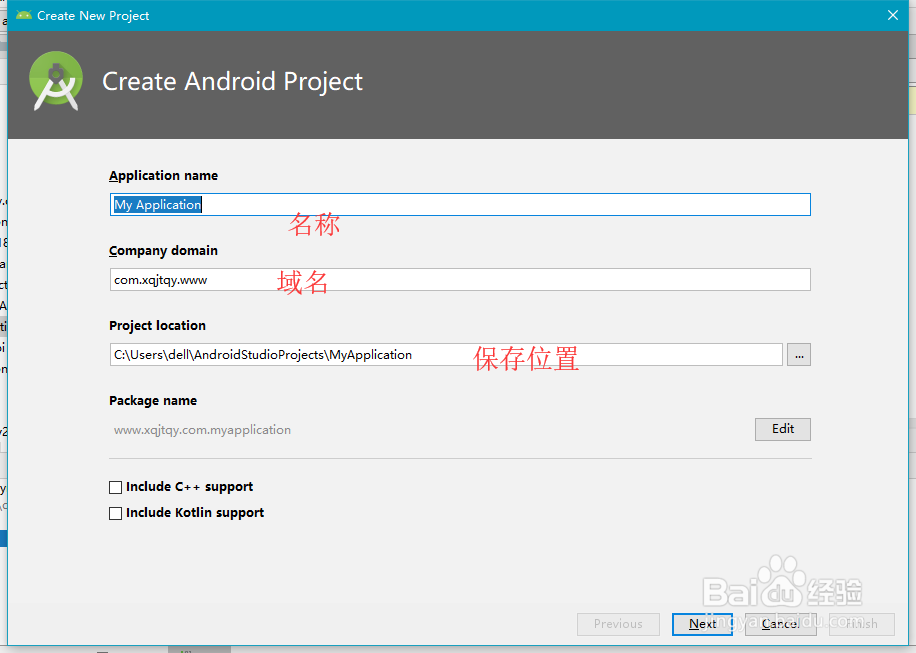
Task: Click the Package name label
Action: pyautogui.click(x=153, y=400)
